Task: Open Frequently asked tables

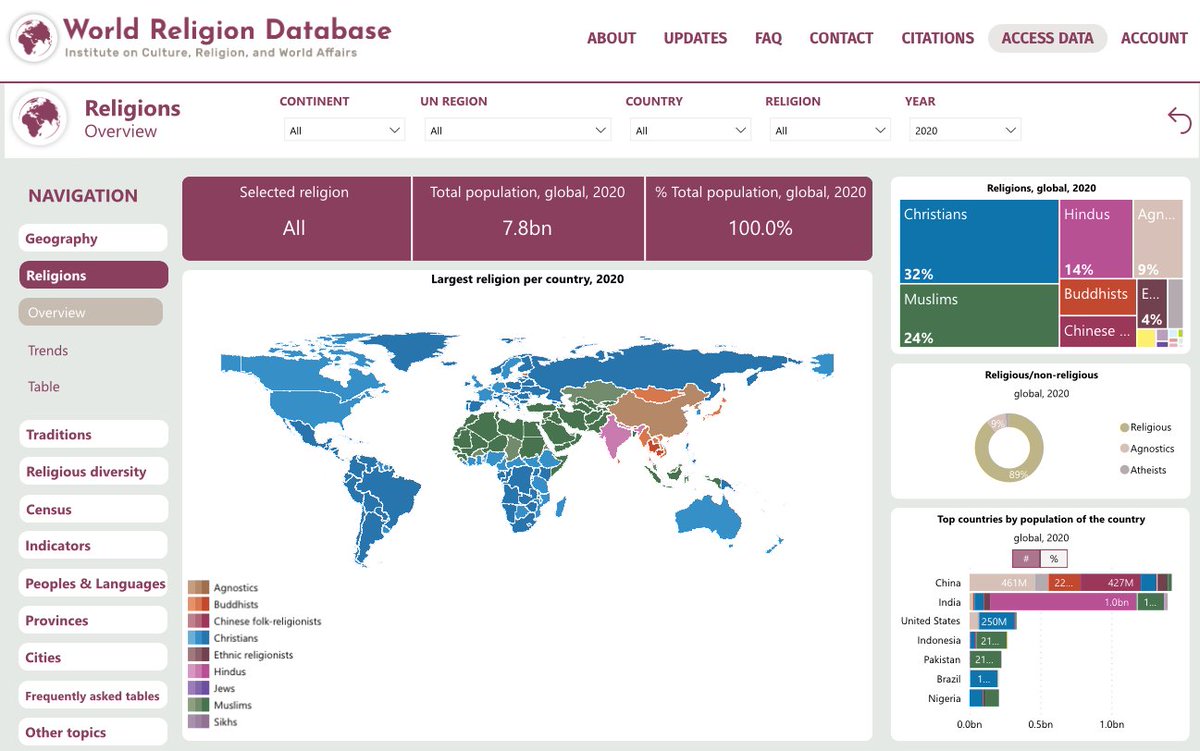Action: [93, 696]
